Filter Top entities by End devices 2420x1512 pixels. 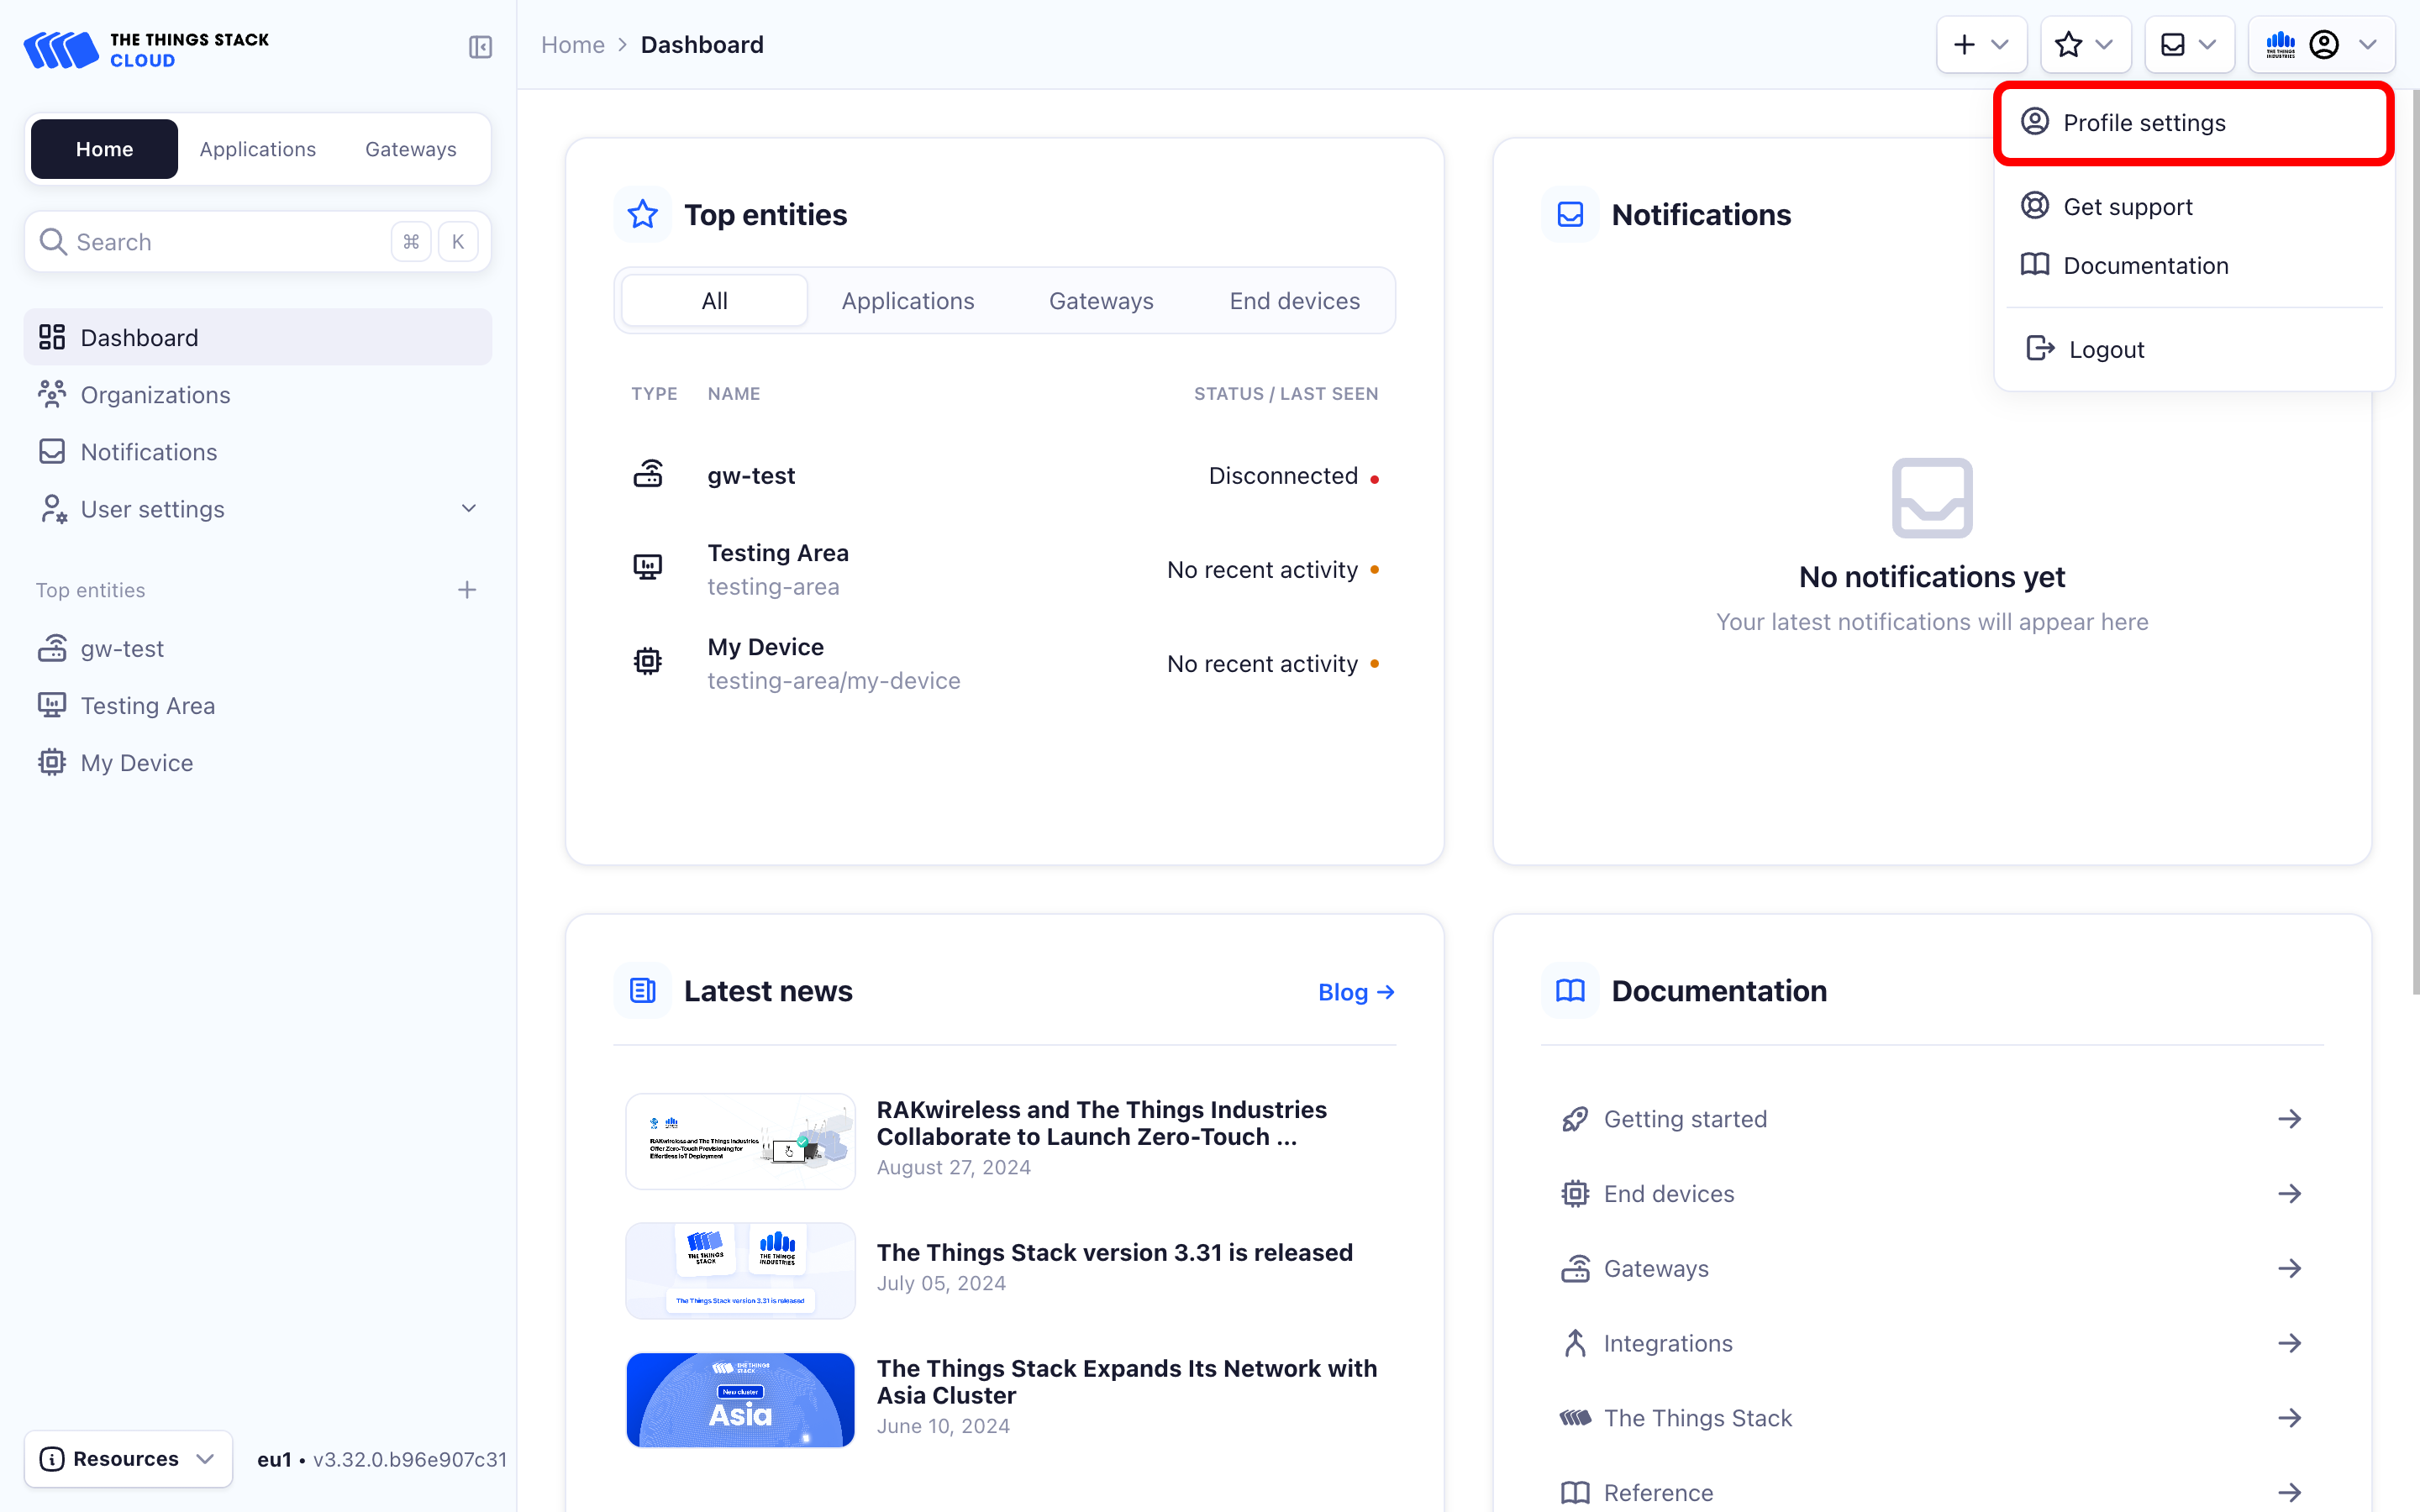point(1294,300)
